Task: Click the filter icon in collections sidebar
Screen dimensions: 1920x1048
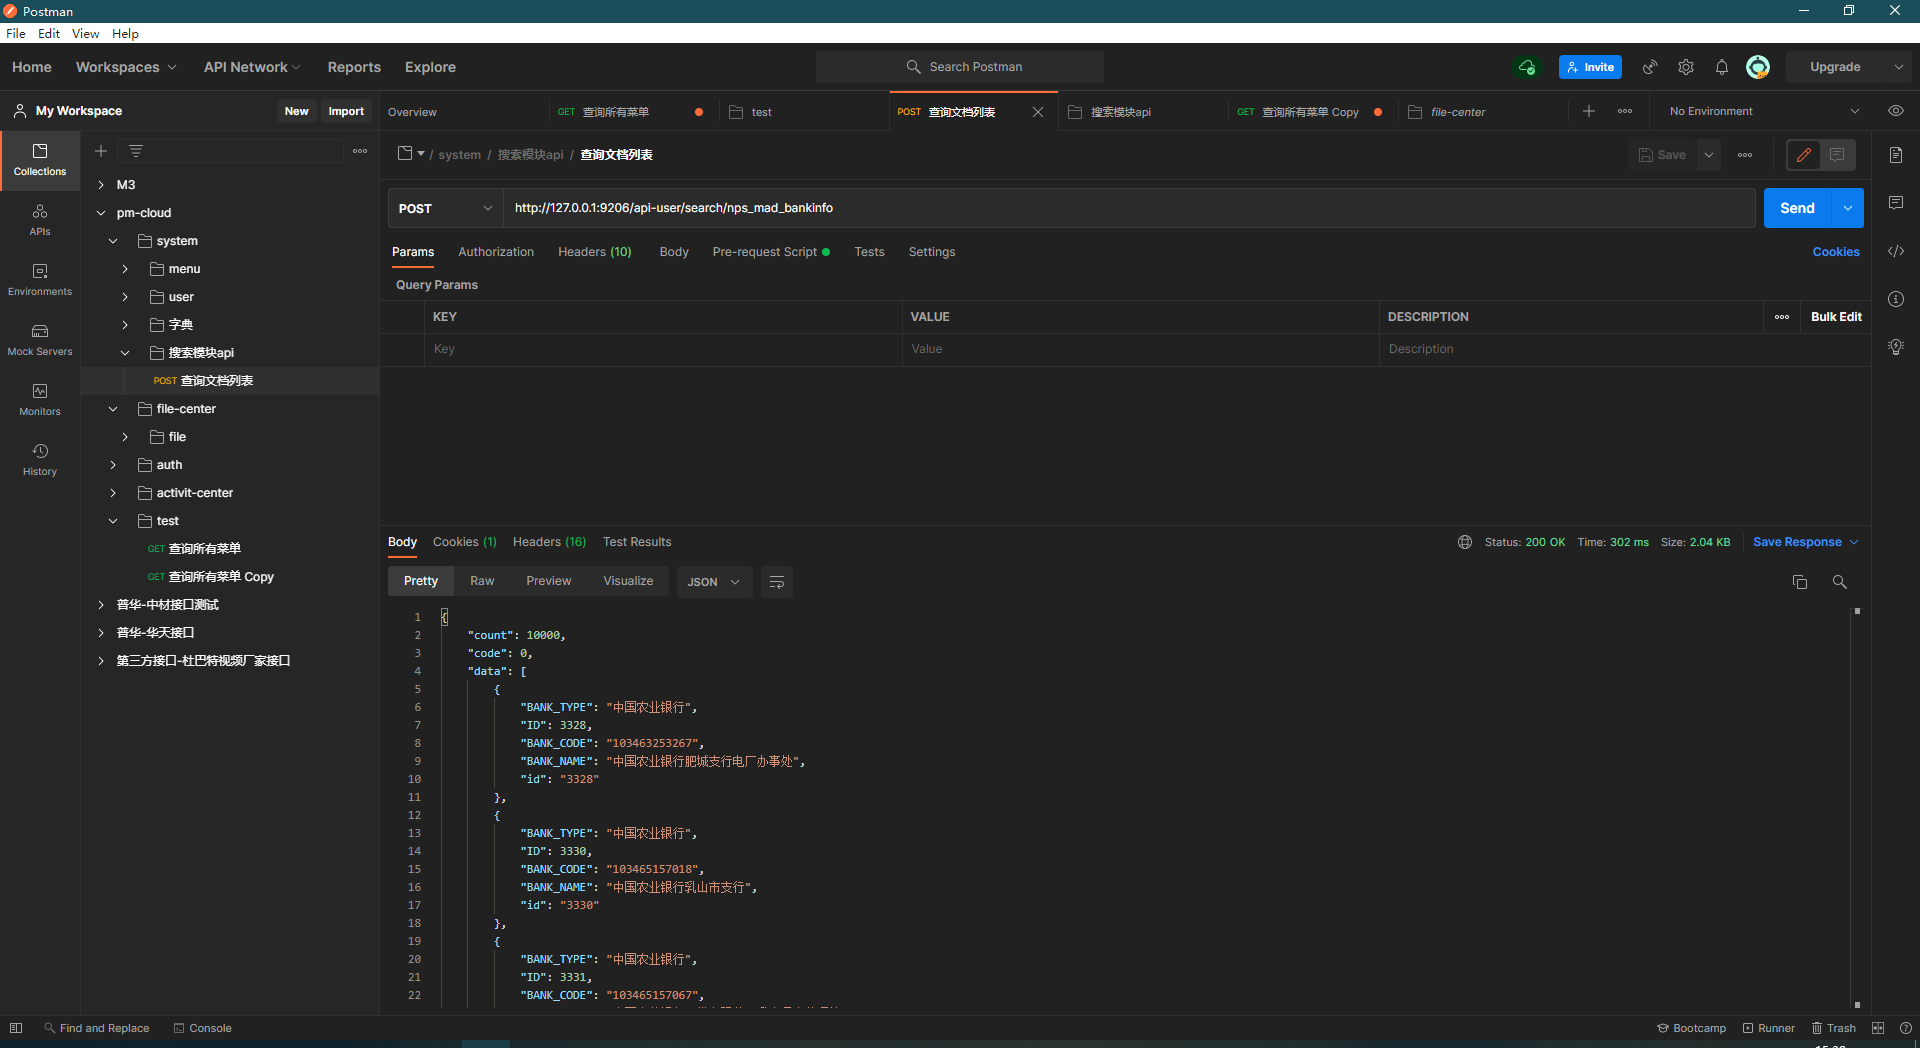Action: pos(136,151)
